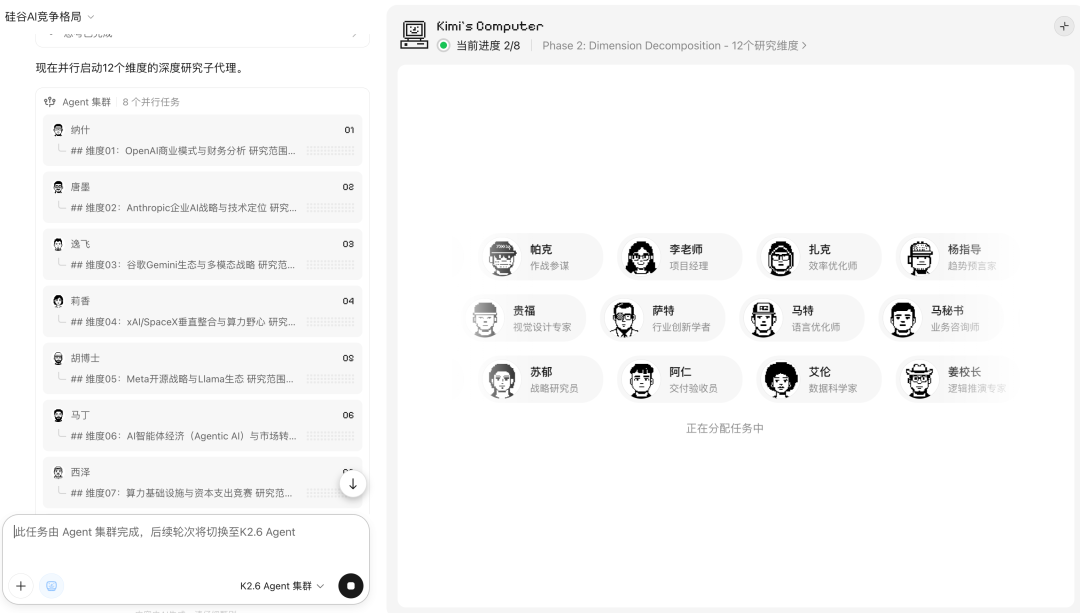Open the 硅谷AI竞争格局 title dropdown
Image resolution: width=1080 pixels, height=613 pixels.
(50, 17)
